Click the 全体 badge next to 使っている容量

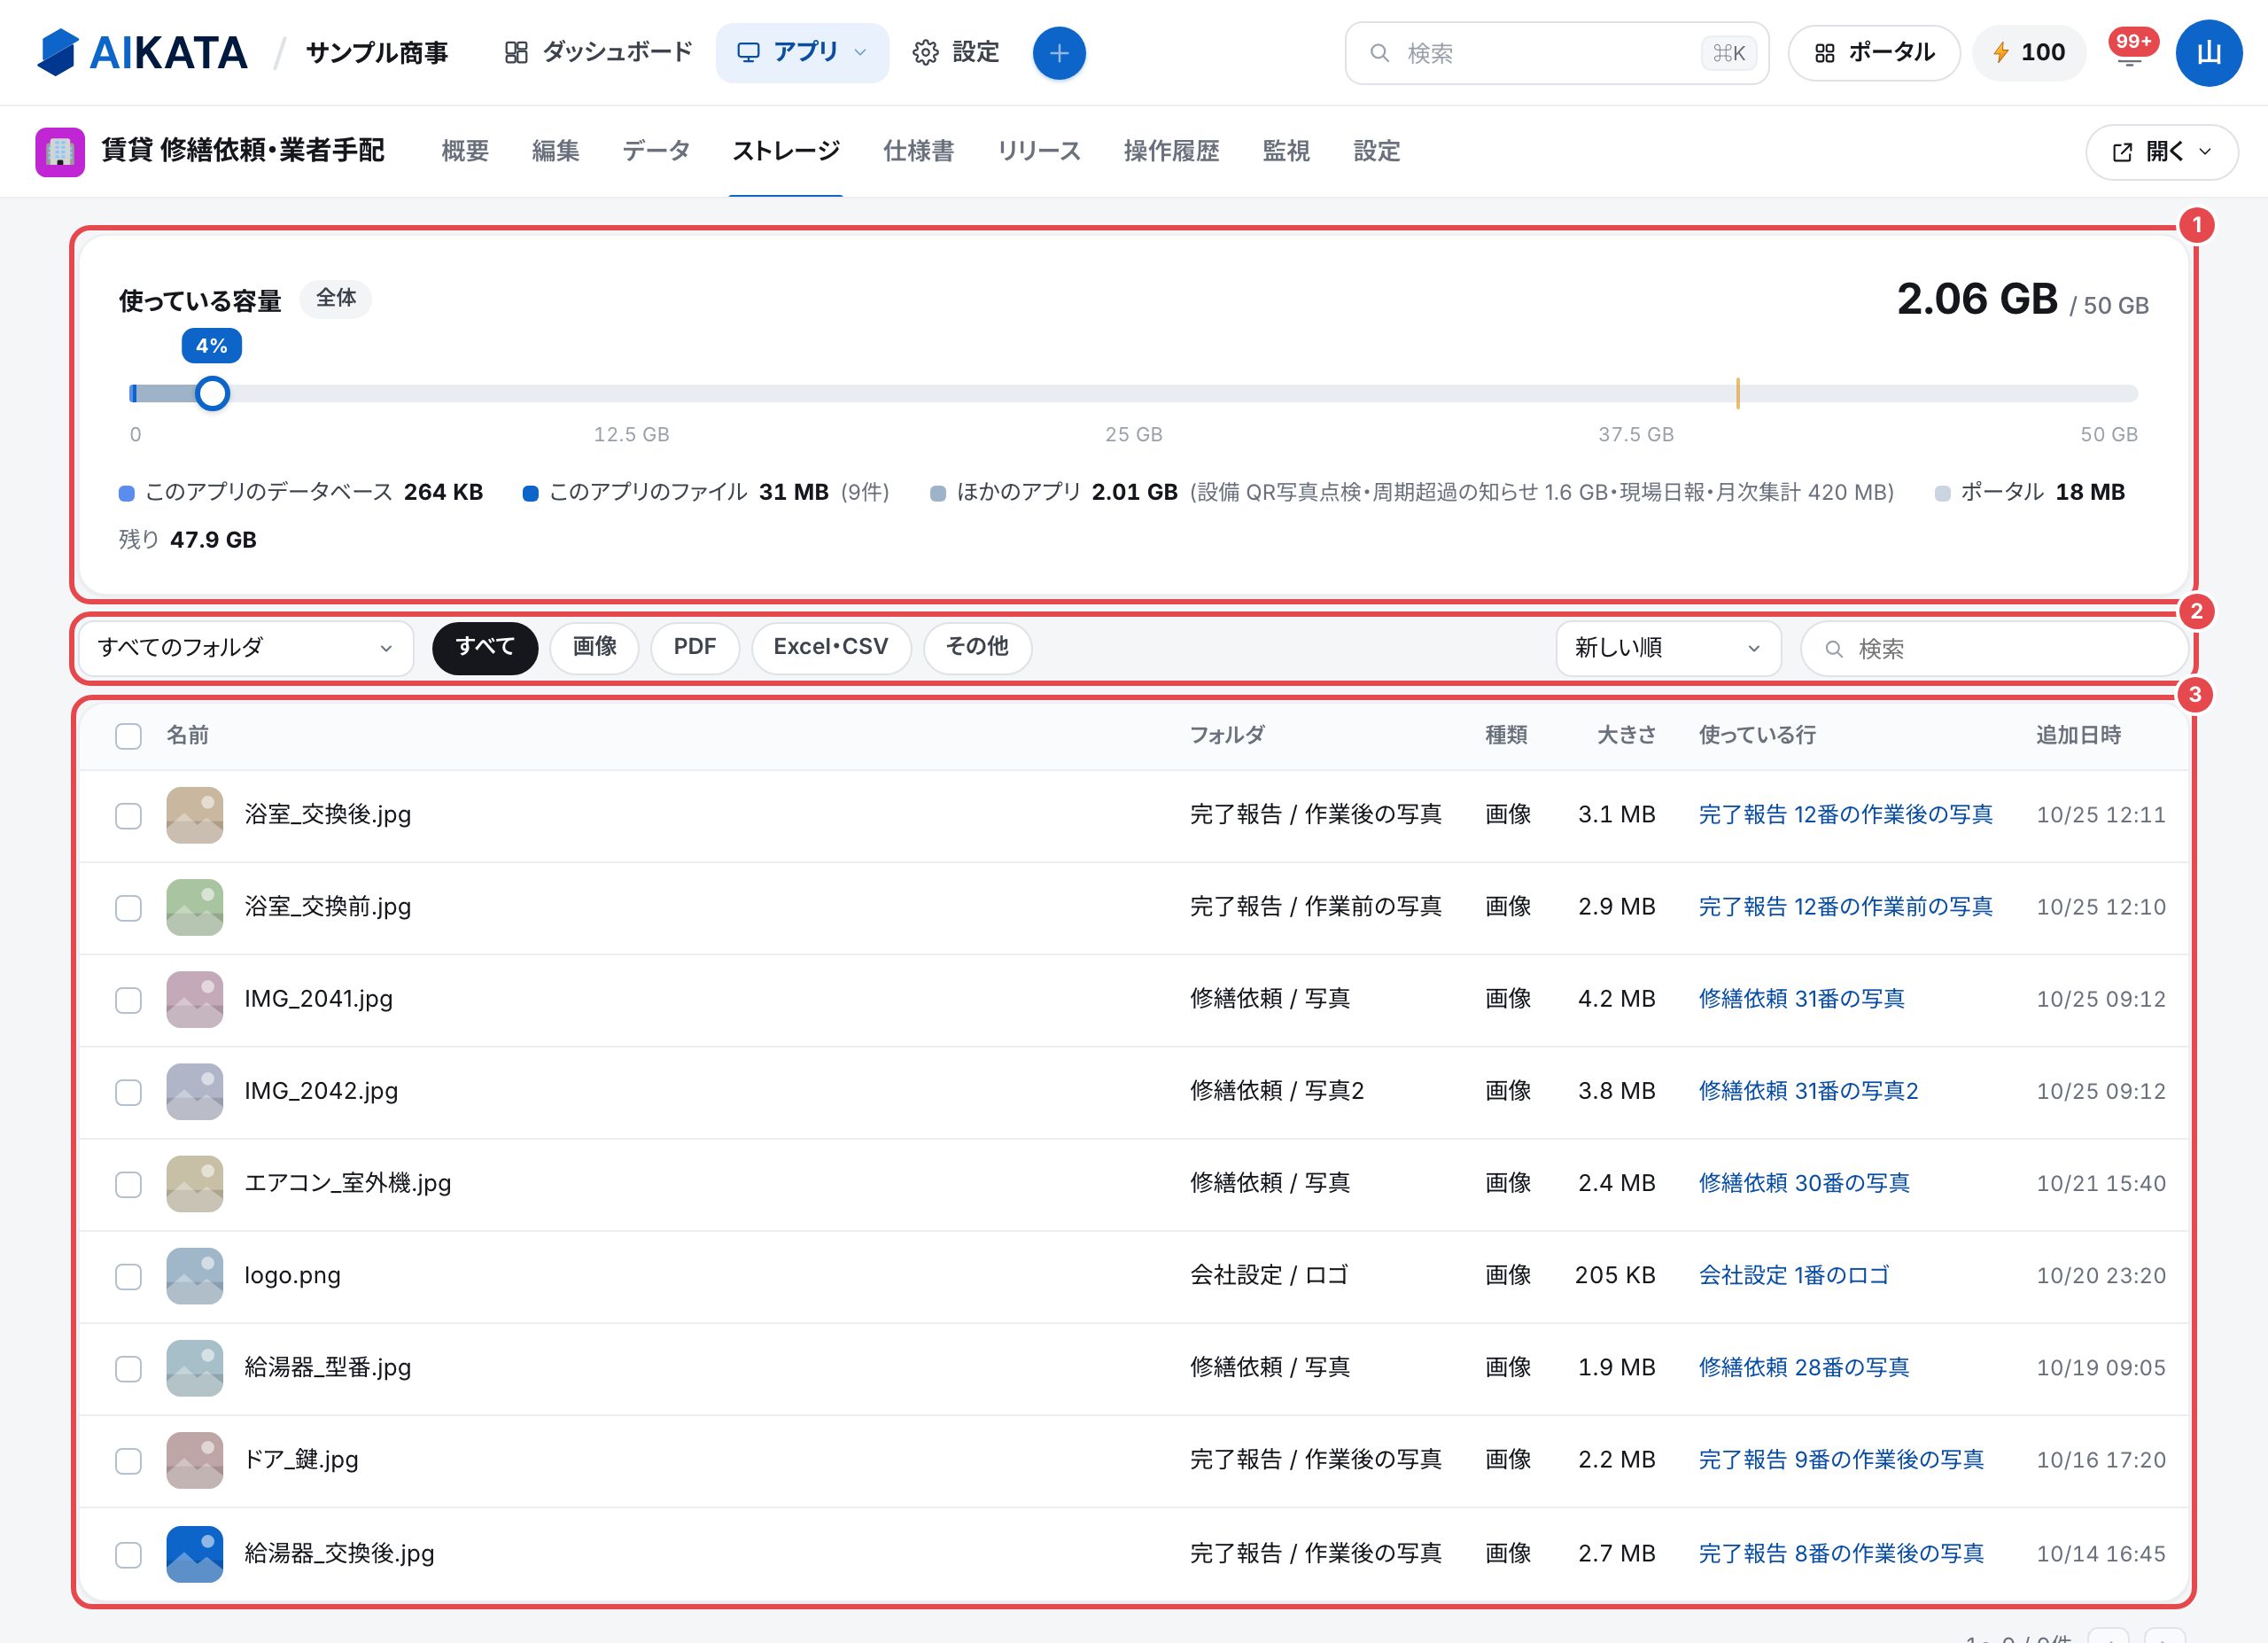336,298
